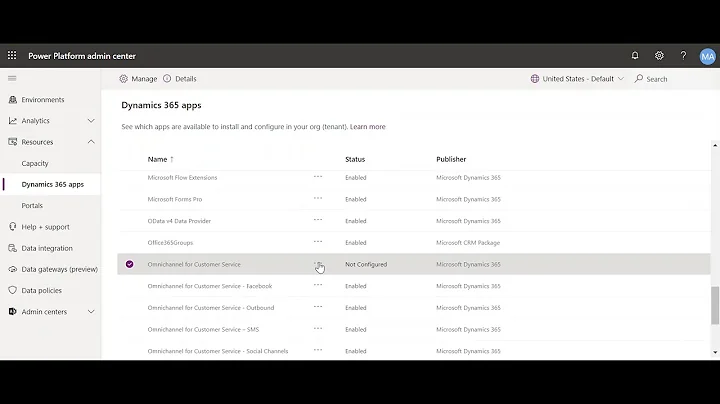Open Help + support page
This screenshot has width=720, height=404.
point(45,227)
